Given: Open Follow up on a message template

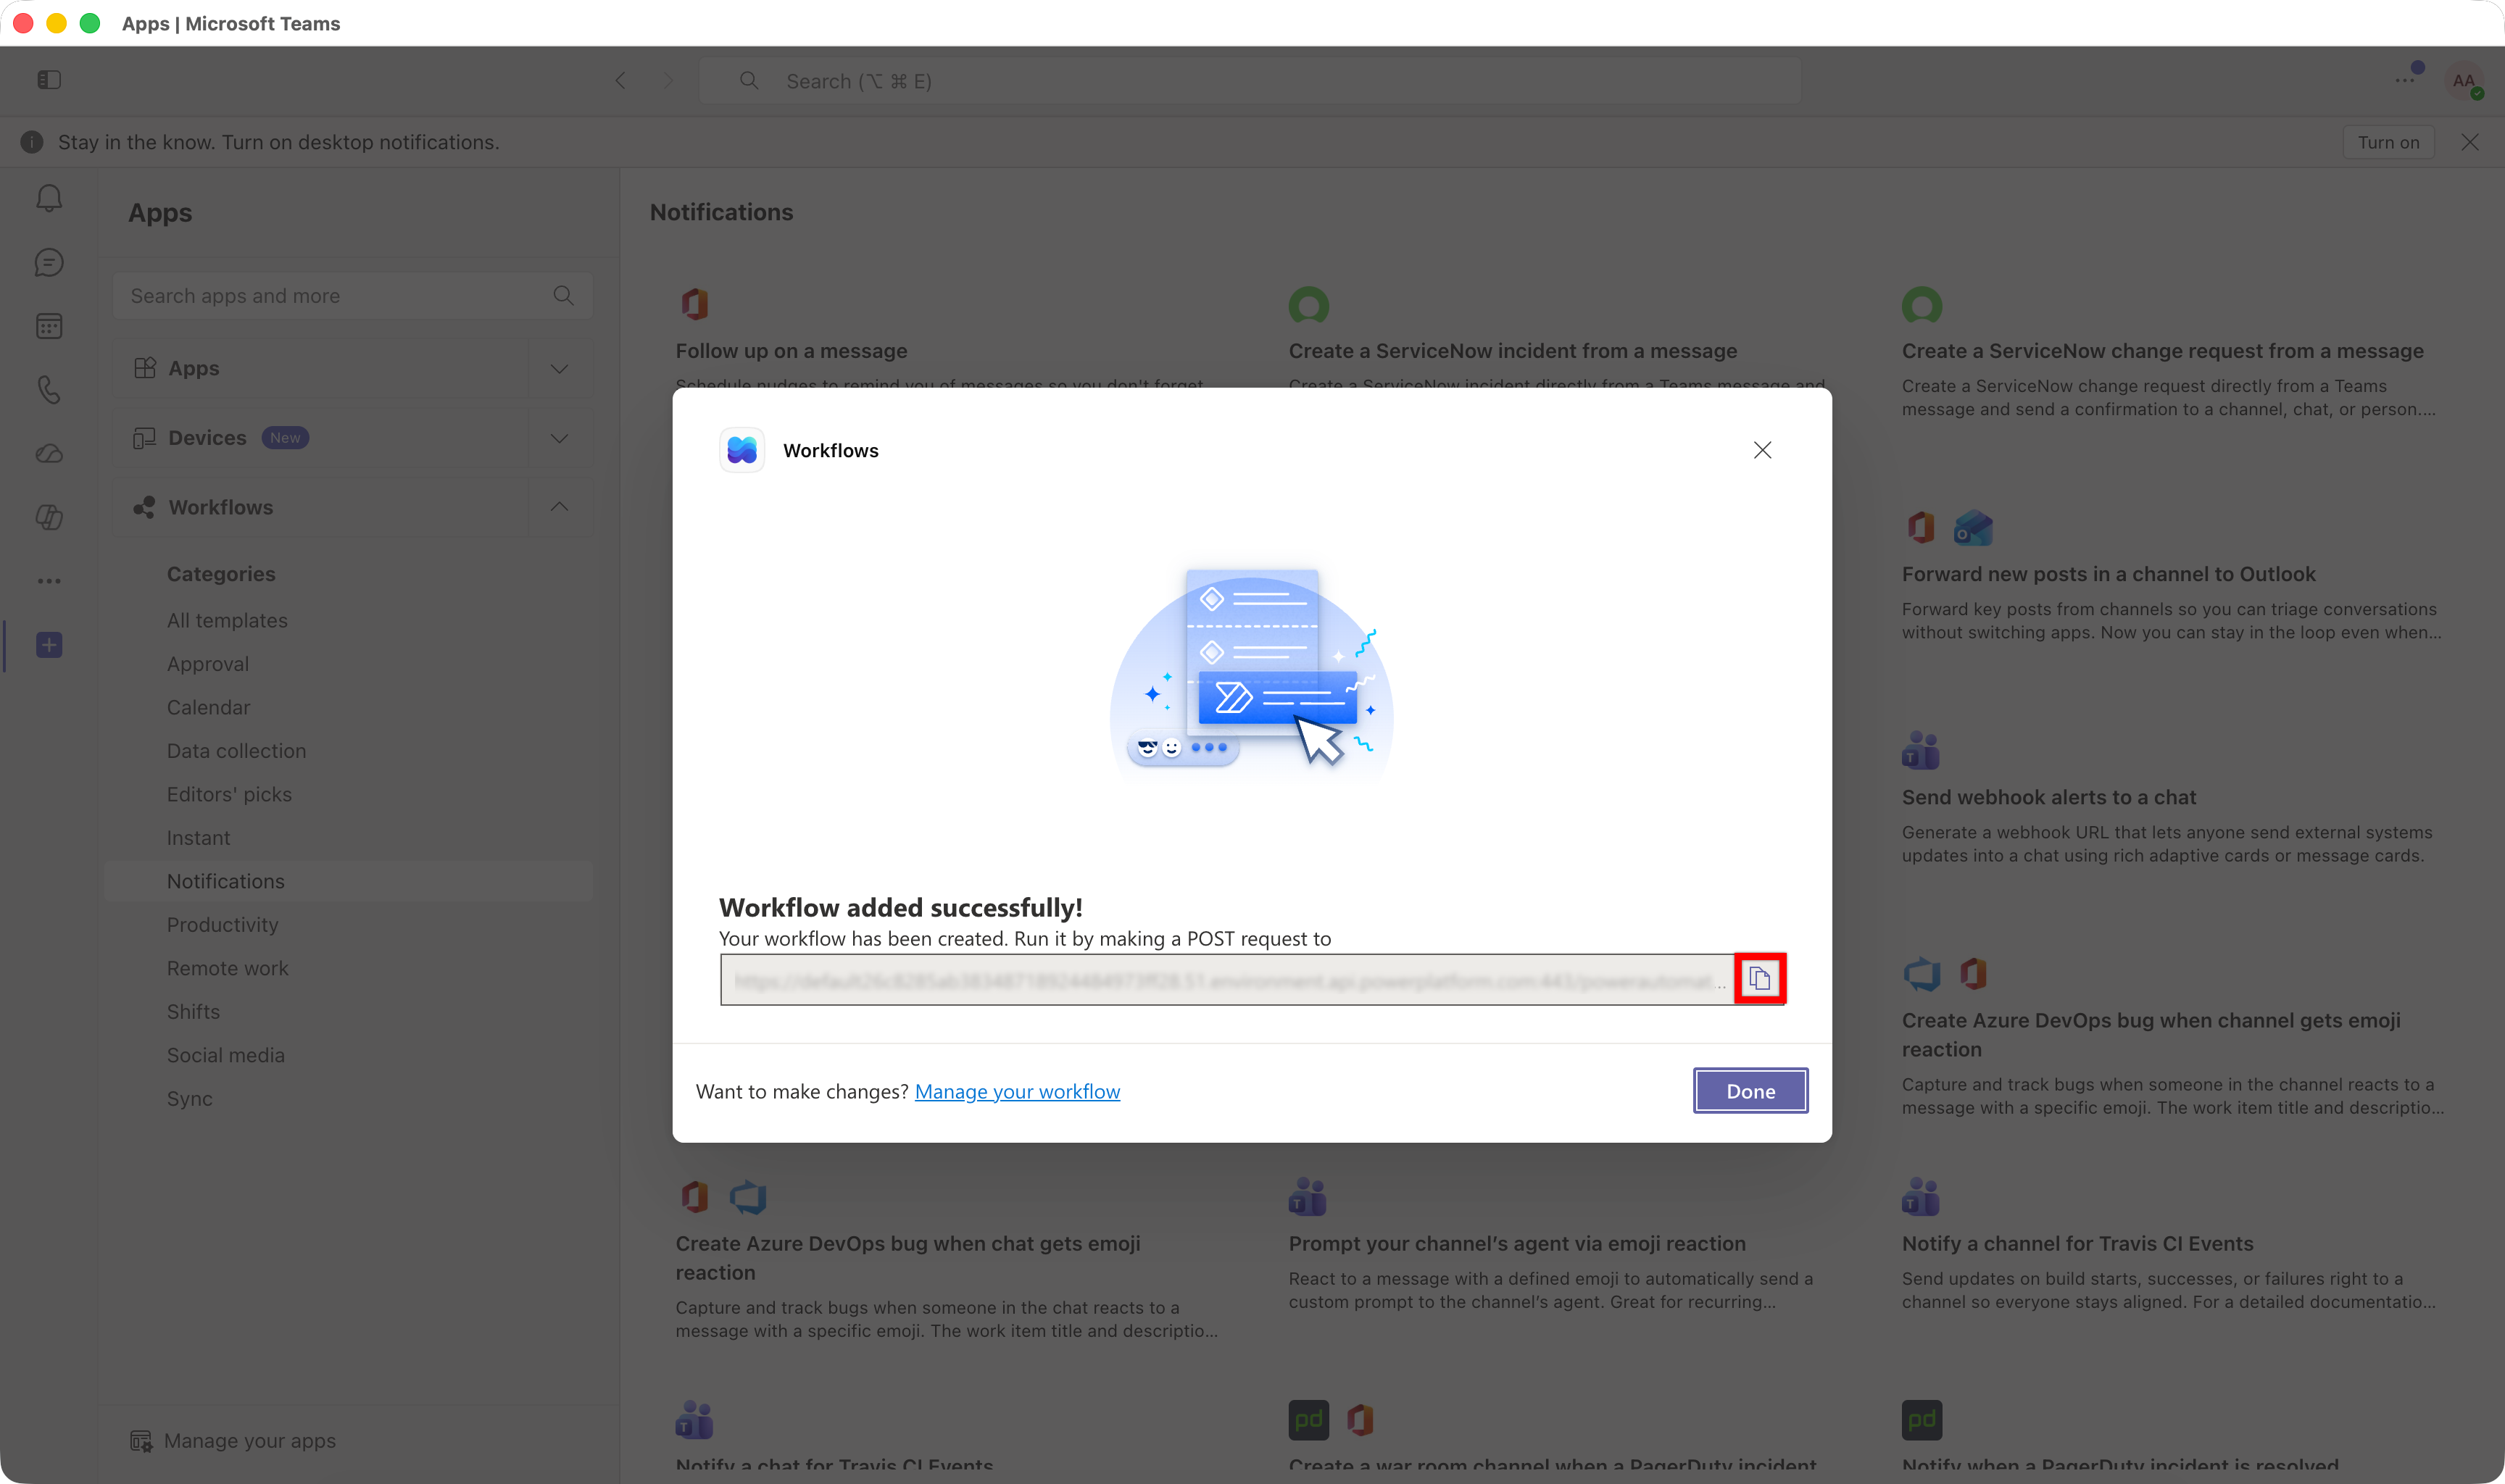Looking at the screenshot, I should coord(791,351).
